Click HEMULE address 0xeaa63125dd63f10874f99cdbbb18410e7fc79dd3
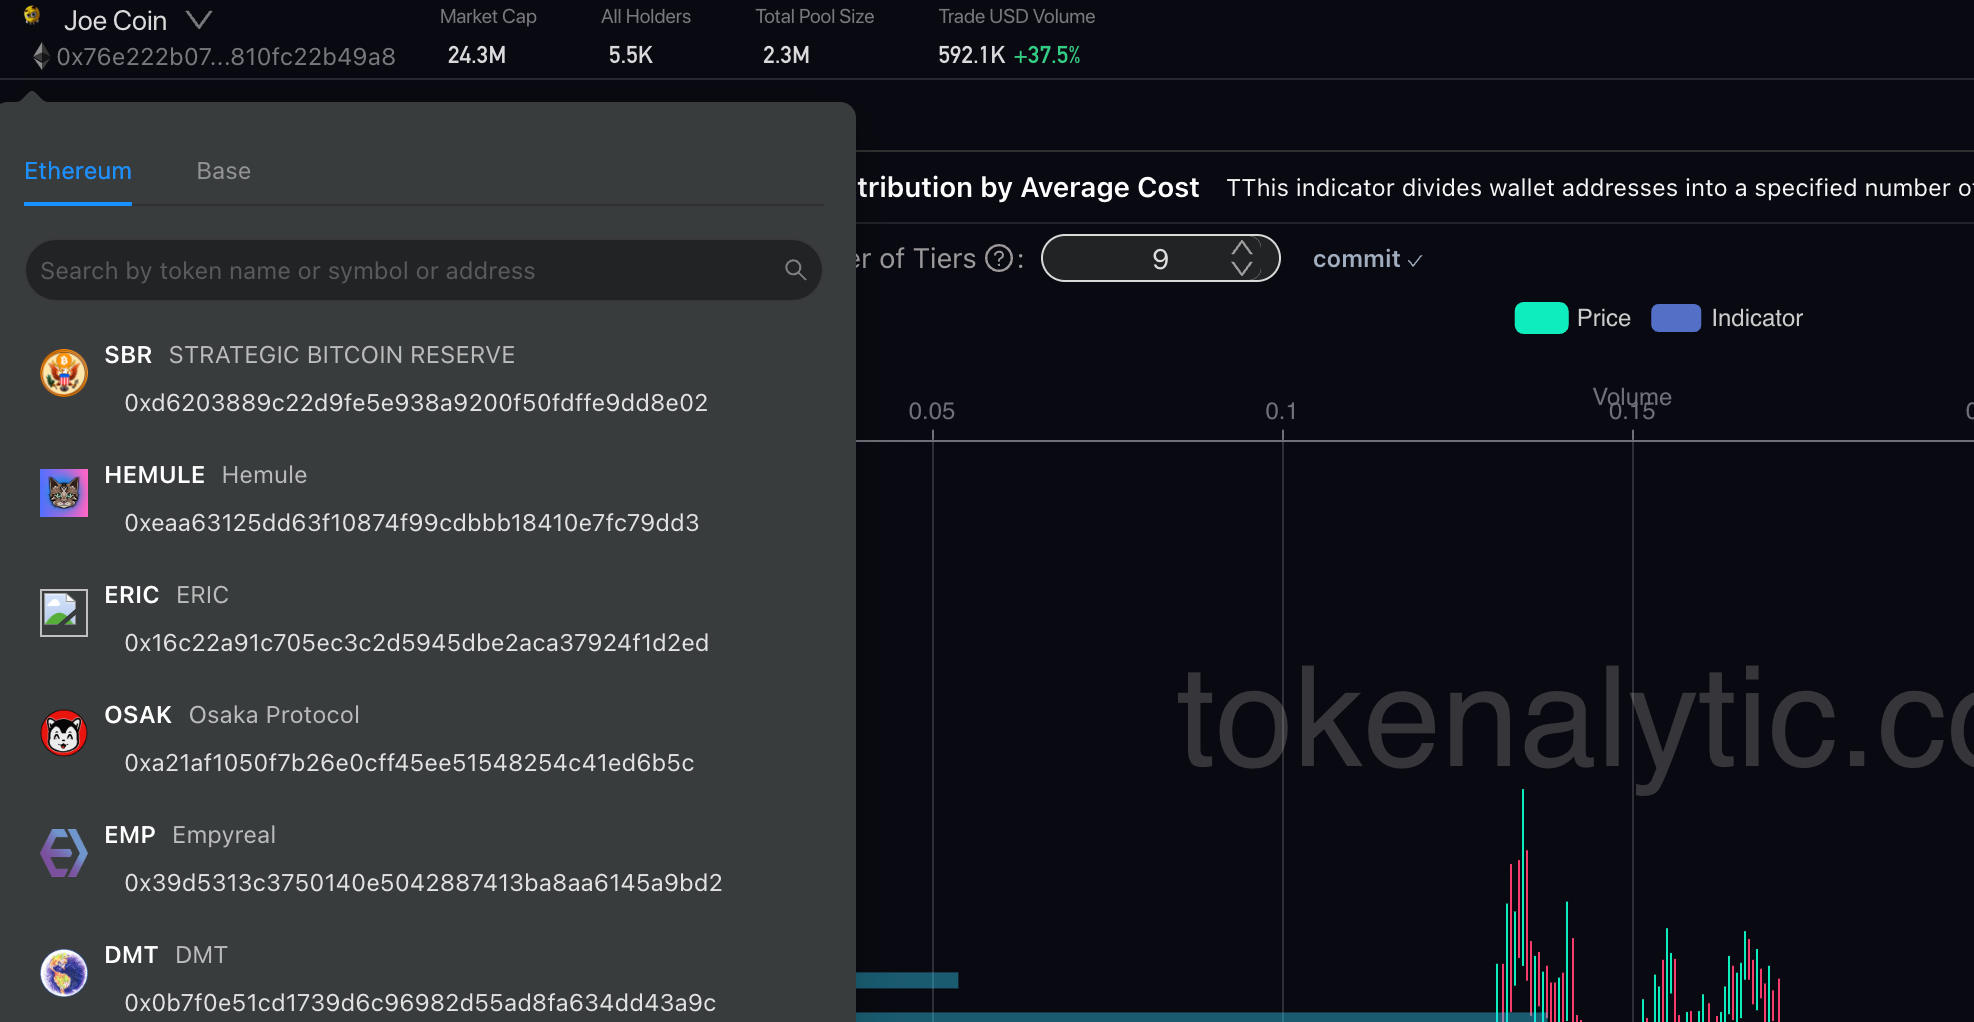 pyautogui.click(x=412, y=523)
